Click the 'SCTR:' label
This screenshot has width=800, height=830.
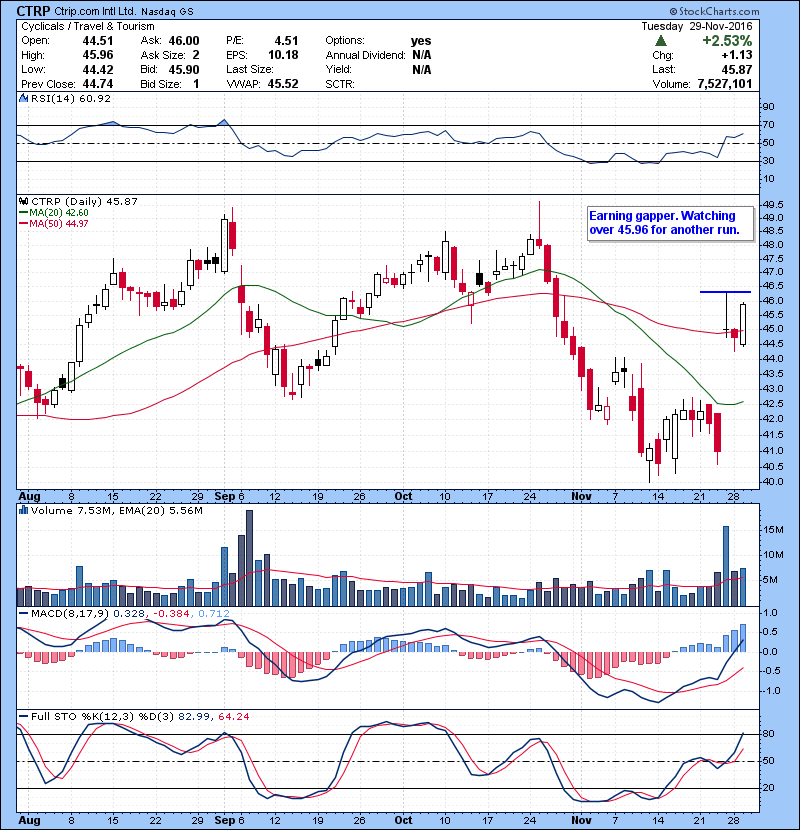340,84
